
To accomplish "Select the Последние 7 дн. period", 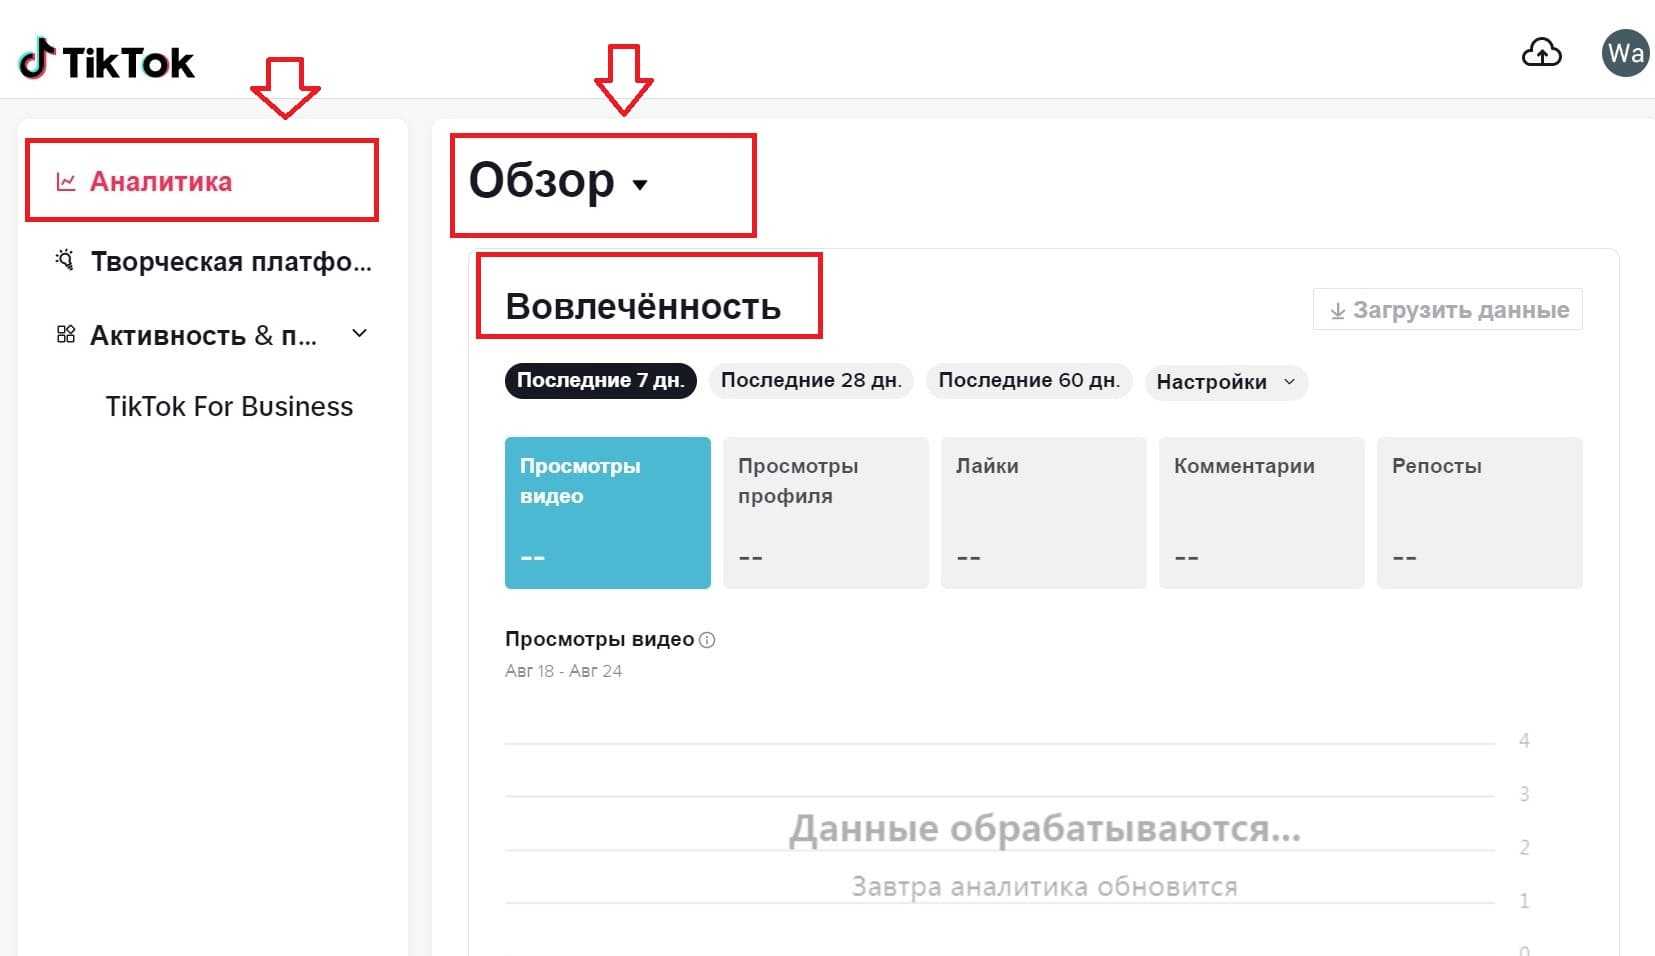I will (600, 381).
